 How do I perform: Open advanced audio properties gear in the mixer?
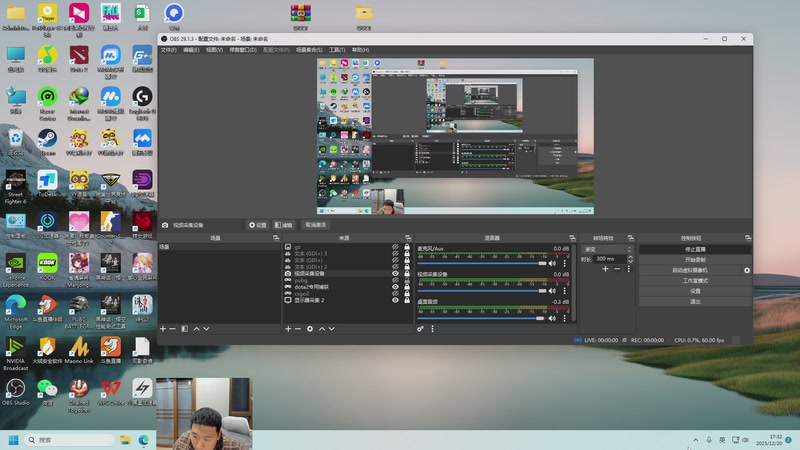(420, 329)
